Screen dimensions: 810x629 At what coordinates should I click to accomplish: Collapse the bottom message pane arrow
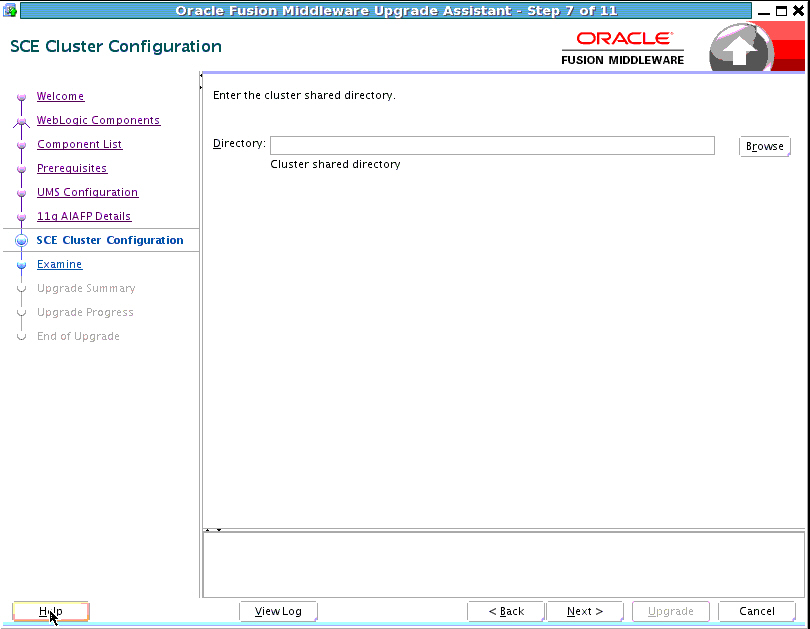pyautogui.click(x=219, y=530)
